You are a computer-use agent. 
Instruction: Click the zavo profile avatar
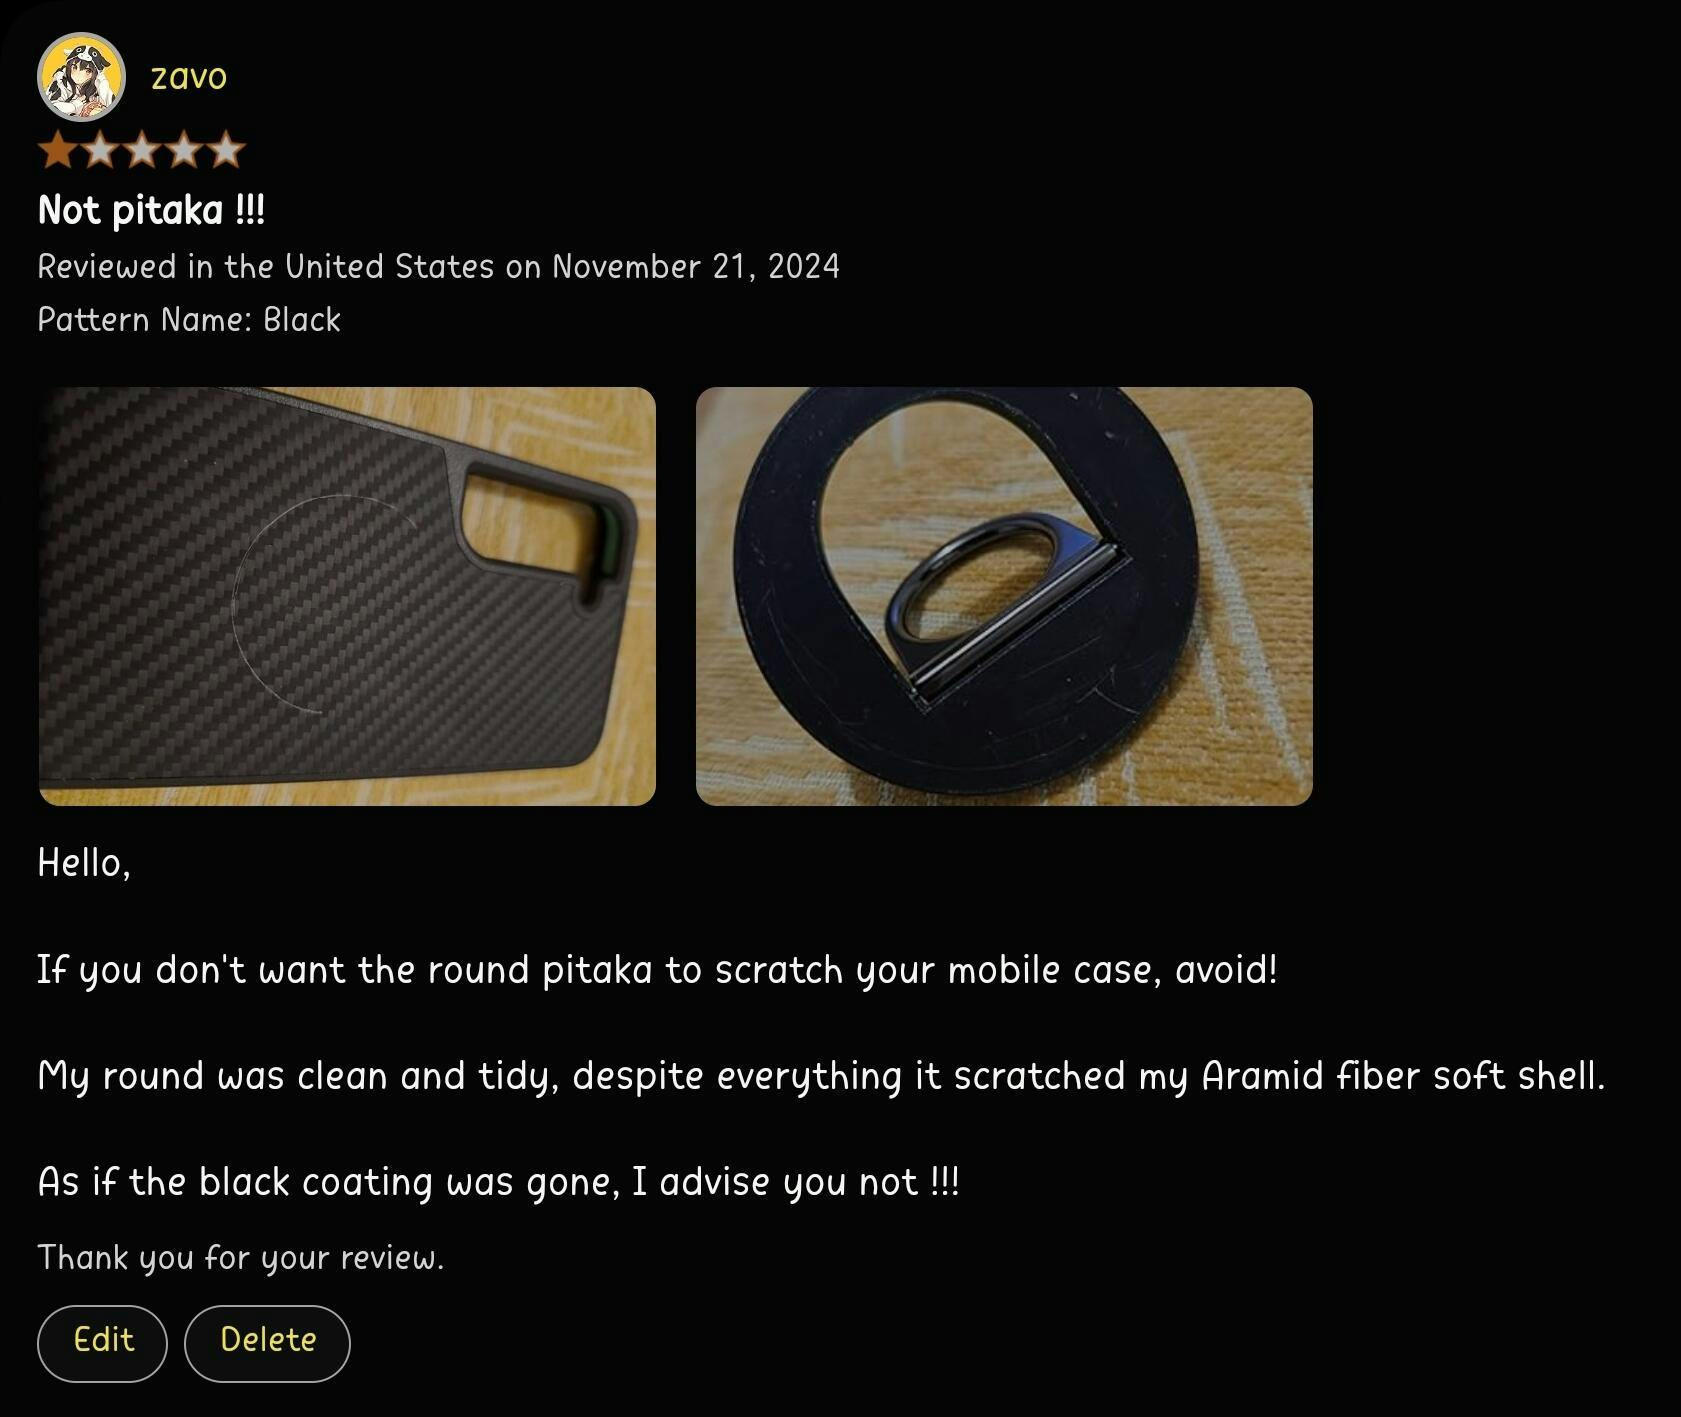tap(81, 77)
